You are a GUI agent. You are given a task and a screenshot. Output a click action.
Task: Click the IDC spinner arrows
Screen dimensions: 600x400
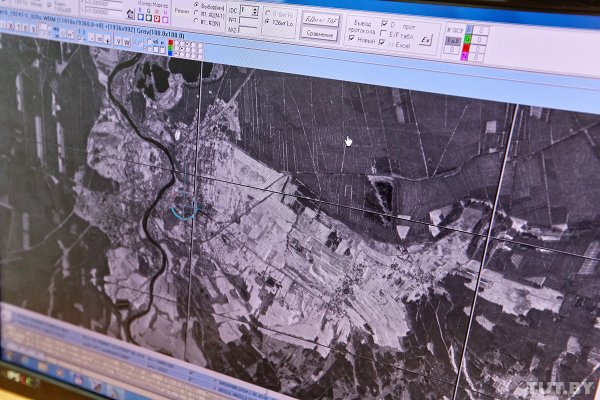coord(254,11)
